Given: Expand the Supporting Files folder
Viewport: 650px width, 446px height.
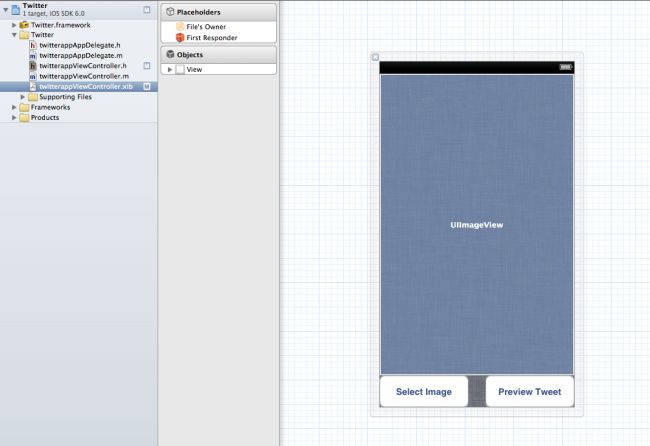Looking at the screenshot, I should (22, 97).
